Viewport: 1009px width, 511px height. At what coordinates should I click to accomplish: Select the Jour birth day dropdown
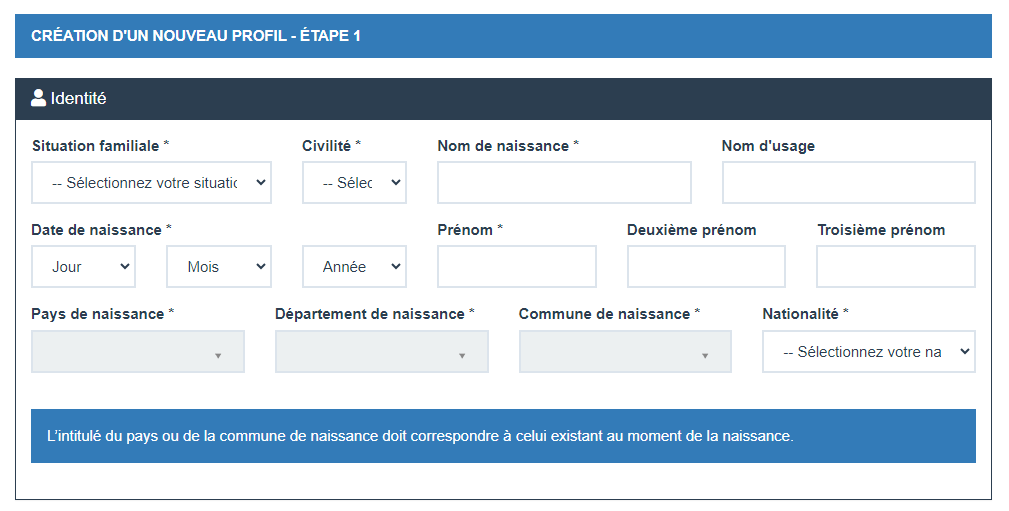pyautogui.click(x=83, y=266)
